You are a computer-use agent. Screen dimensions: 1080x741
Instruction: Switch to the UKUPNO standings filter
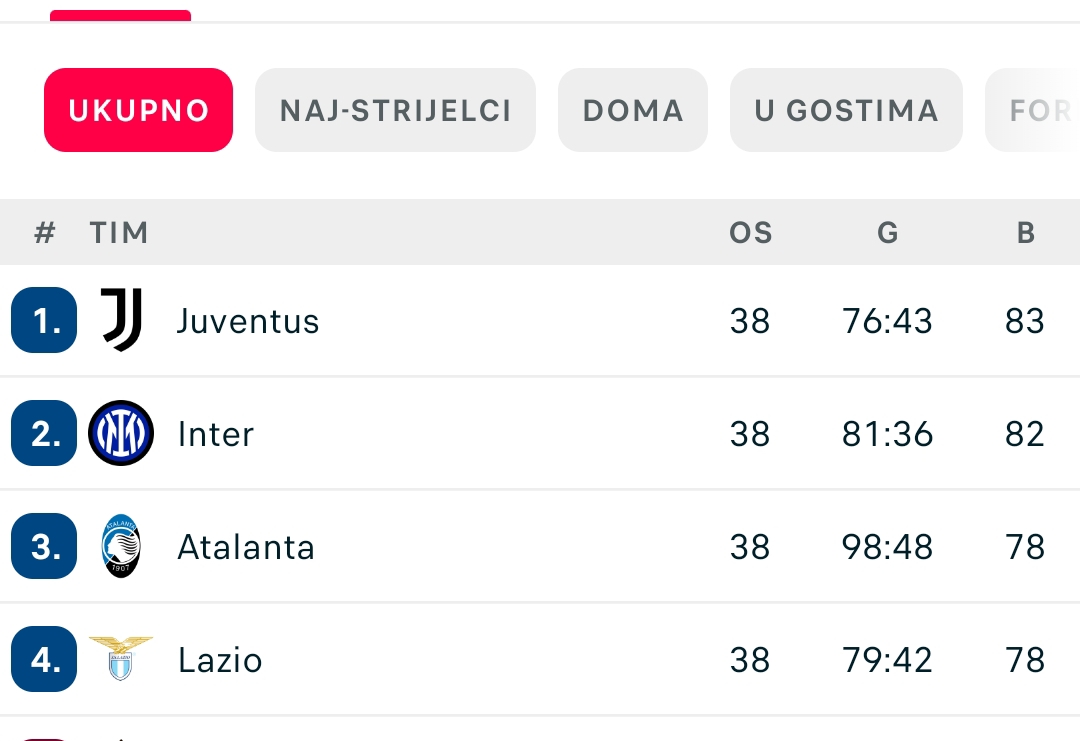click(138, 110)
